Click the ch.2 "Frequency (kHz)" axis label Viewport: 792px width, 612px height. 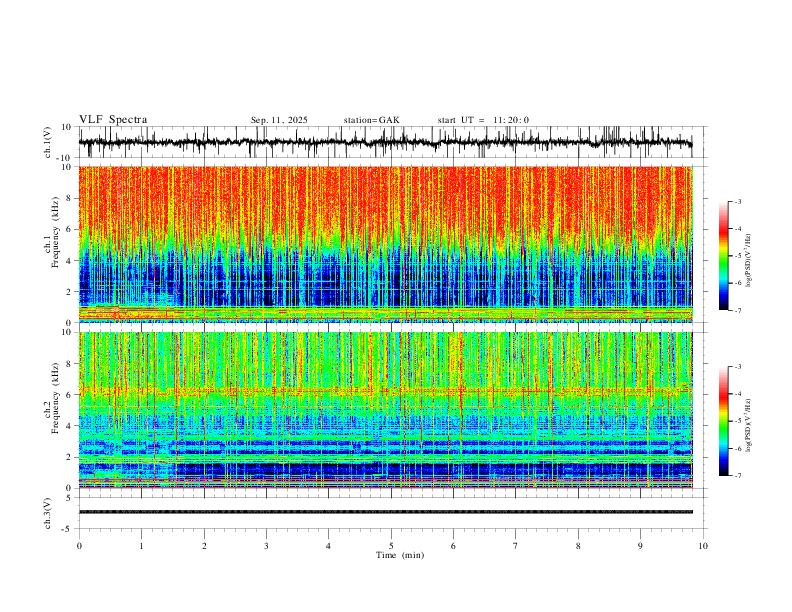pyautogui.click(x=55, y=398)
